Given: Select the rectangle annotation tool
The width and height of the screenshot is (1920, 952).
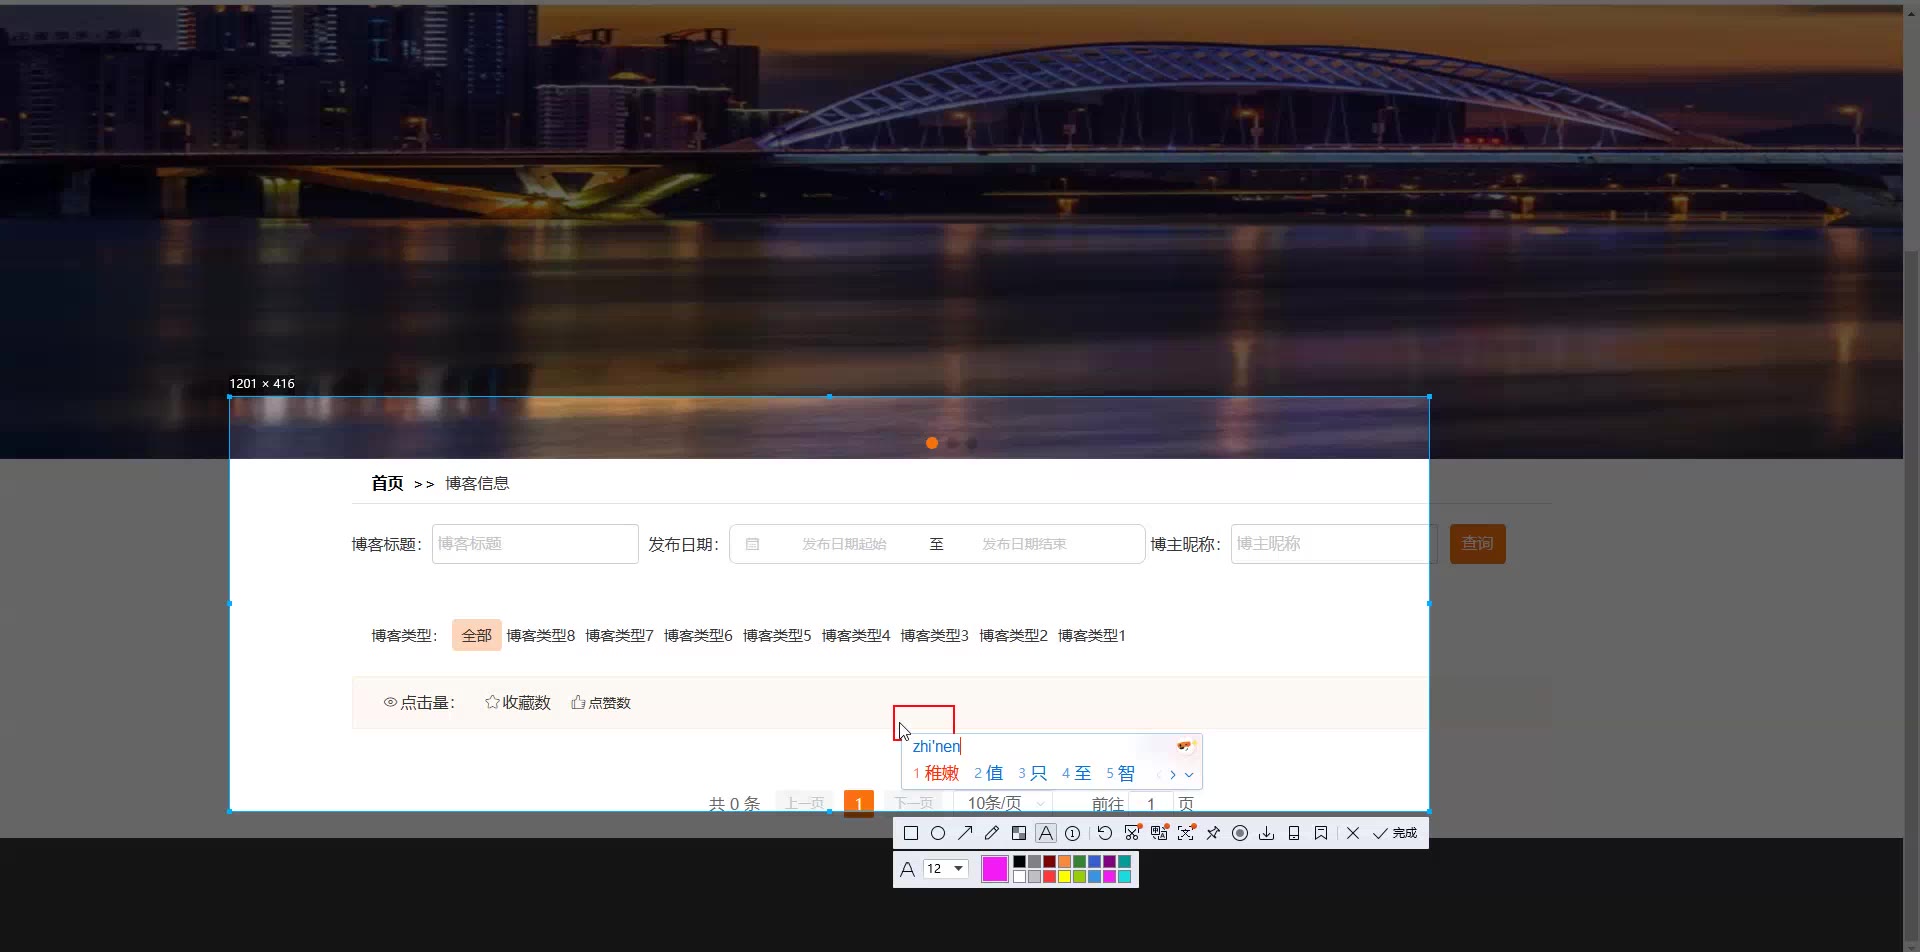Looking at the screenshot, I should (x=910, y=833).
